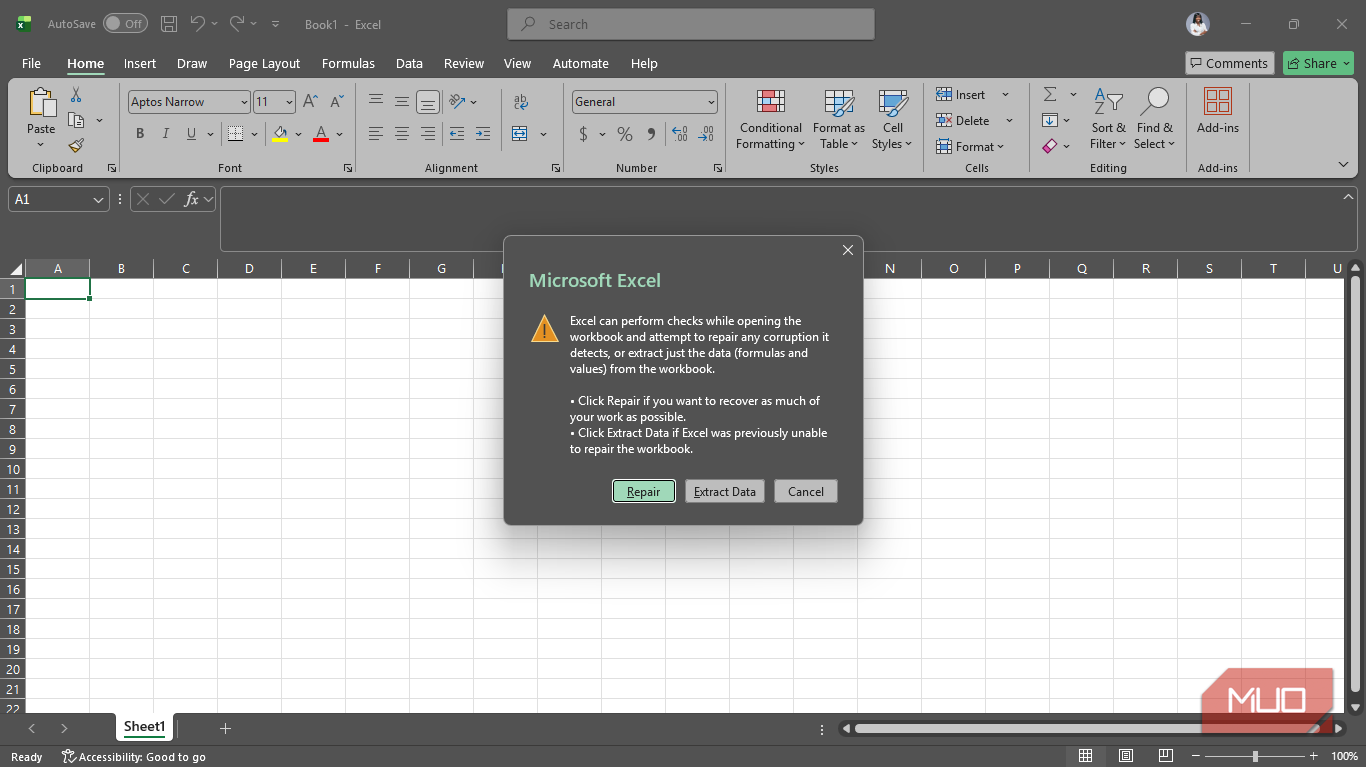Decrease the cell indent
This screenshot has height=768, width=1366.
pos(457,134)
